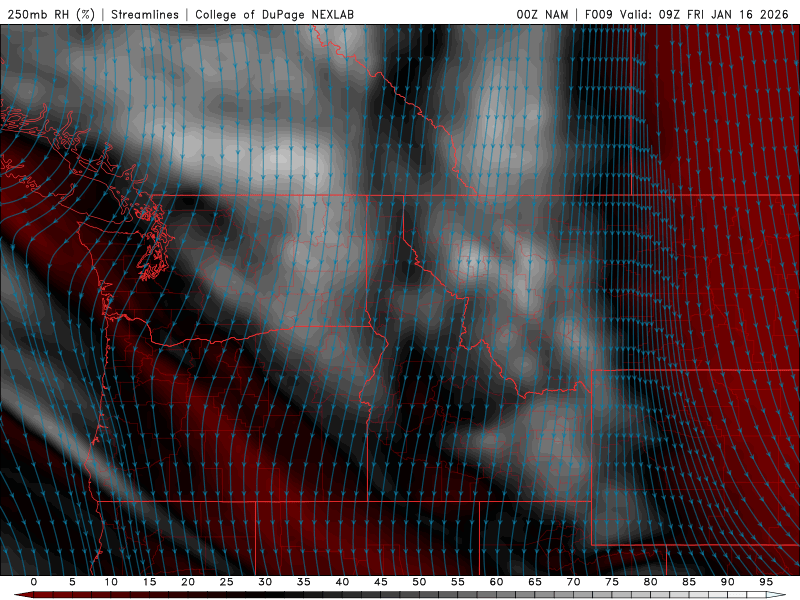Viewport: 800px width, 600px height.
Task: Click the "F009" forecast hour label
Action: click(598, 14)
